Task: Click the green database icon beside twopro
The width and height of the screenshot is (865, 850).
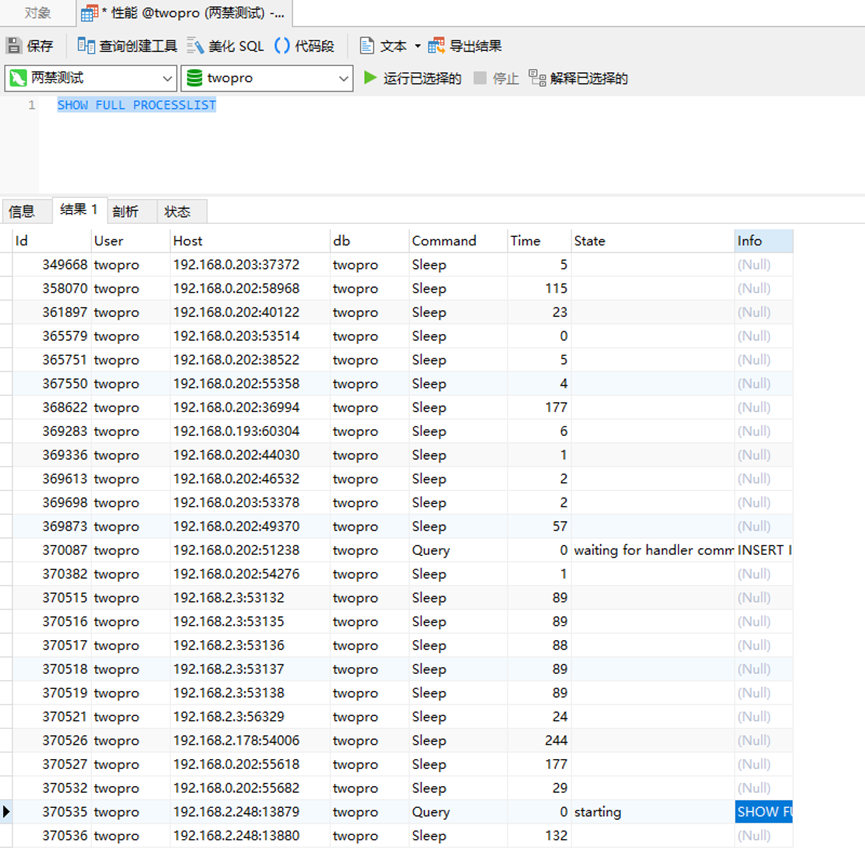Action: pos(194,78)
